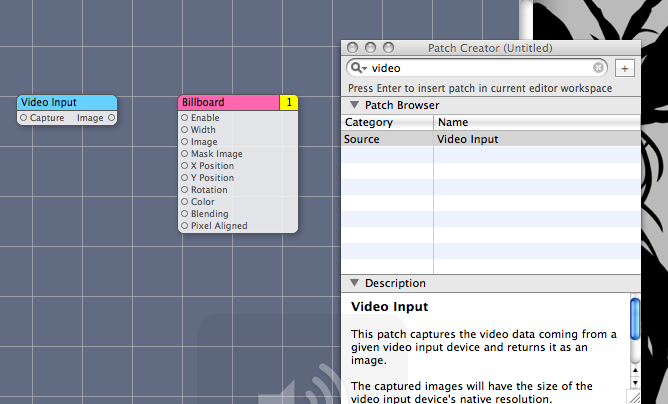Click the Mask Image input port
Screen dimensions: 668x404
[184, 153]
